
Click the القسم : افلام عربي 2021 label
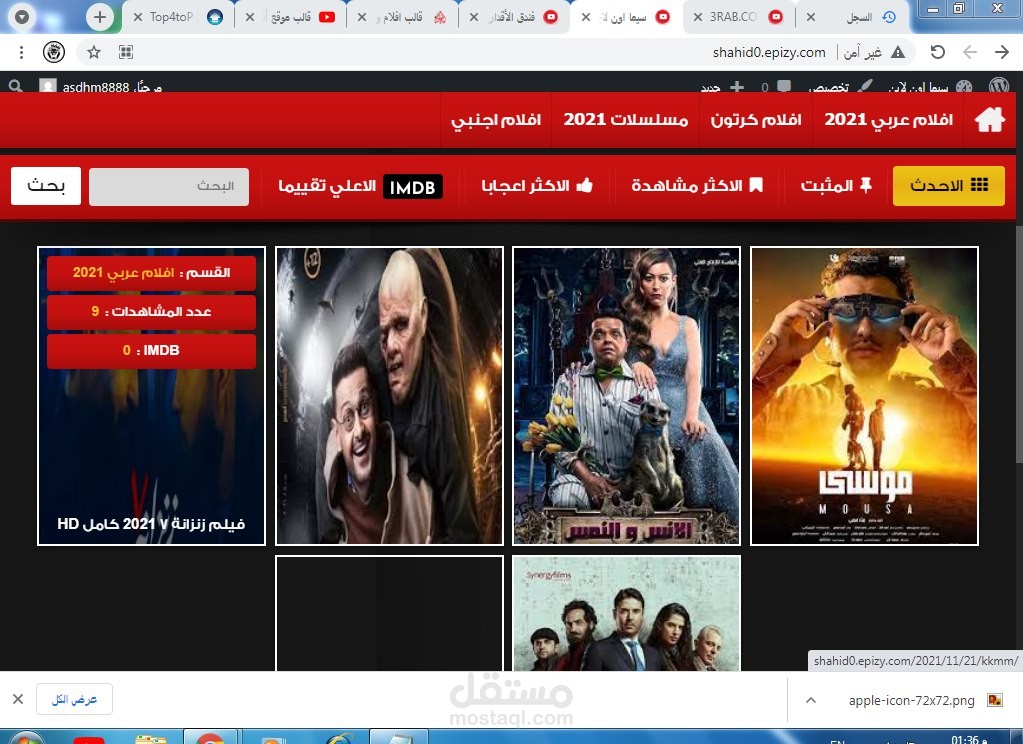coord(151,272)
